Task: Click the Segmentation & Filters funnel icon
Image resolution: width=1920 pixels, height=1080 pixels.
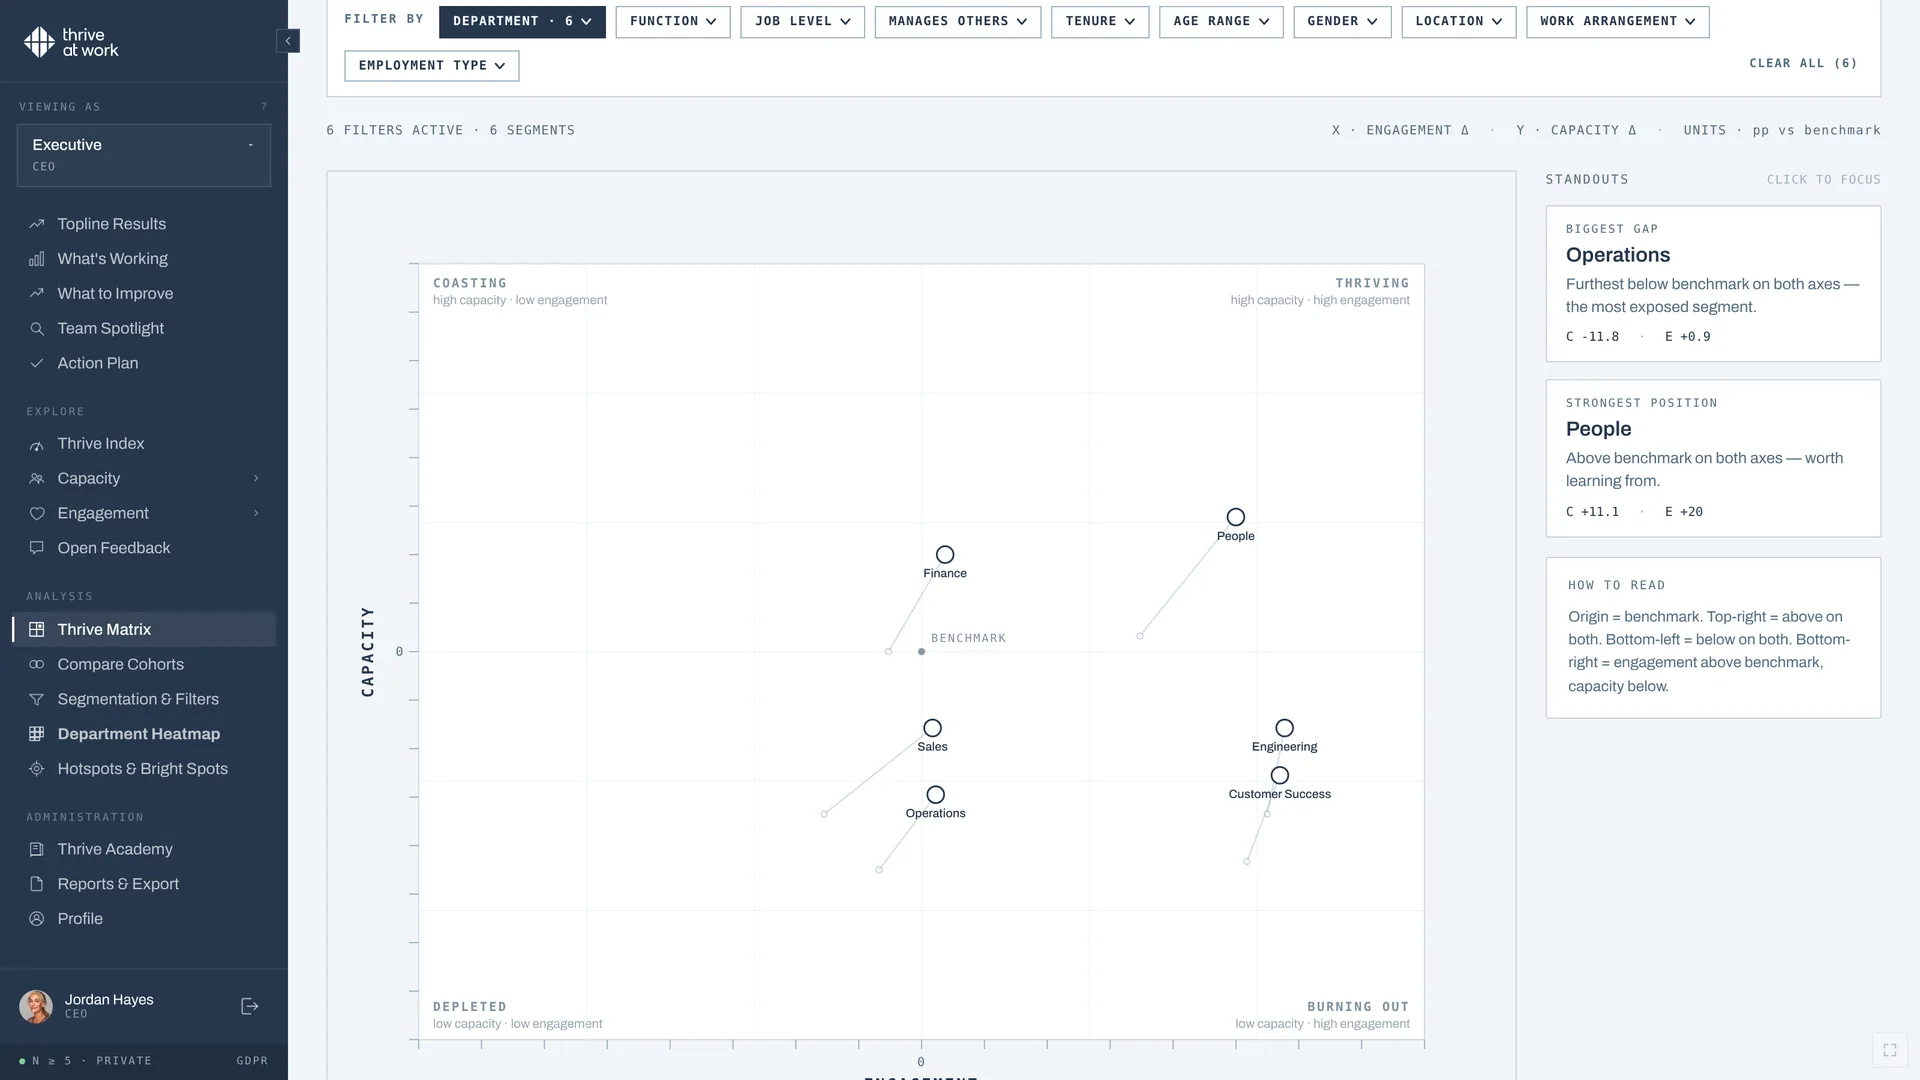Action: [37, 699]
